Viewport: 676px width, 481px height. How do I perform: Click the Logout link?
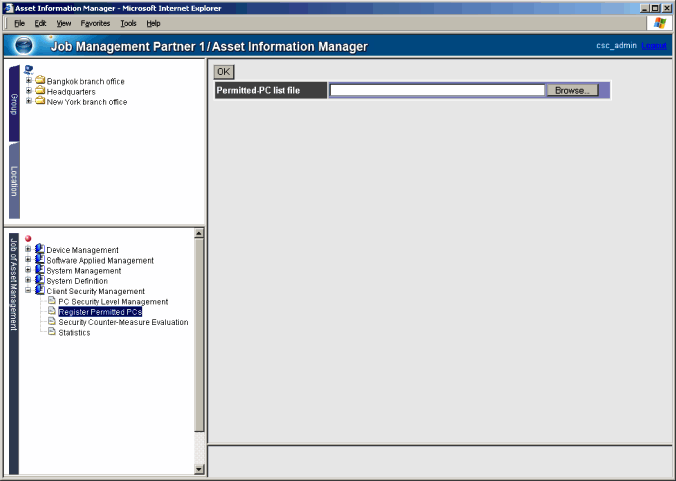click(x=654, y=46)
